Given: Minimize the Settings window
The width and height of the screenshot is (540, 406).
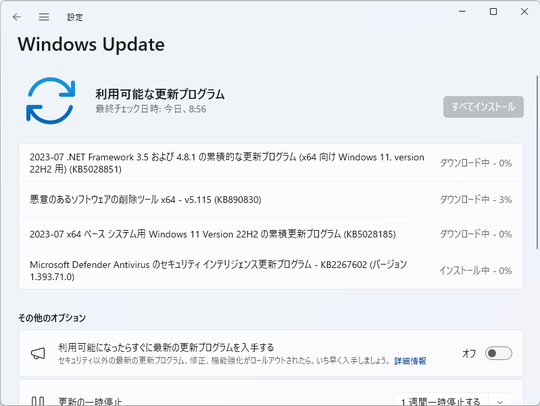Looking at the screenshot, I should [x=462, y=12].
